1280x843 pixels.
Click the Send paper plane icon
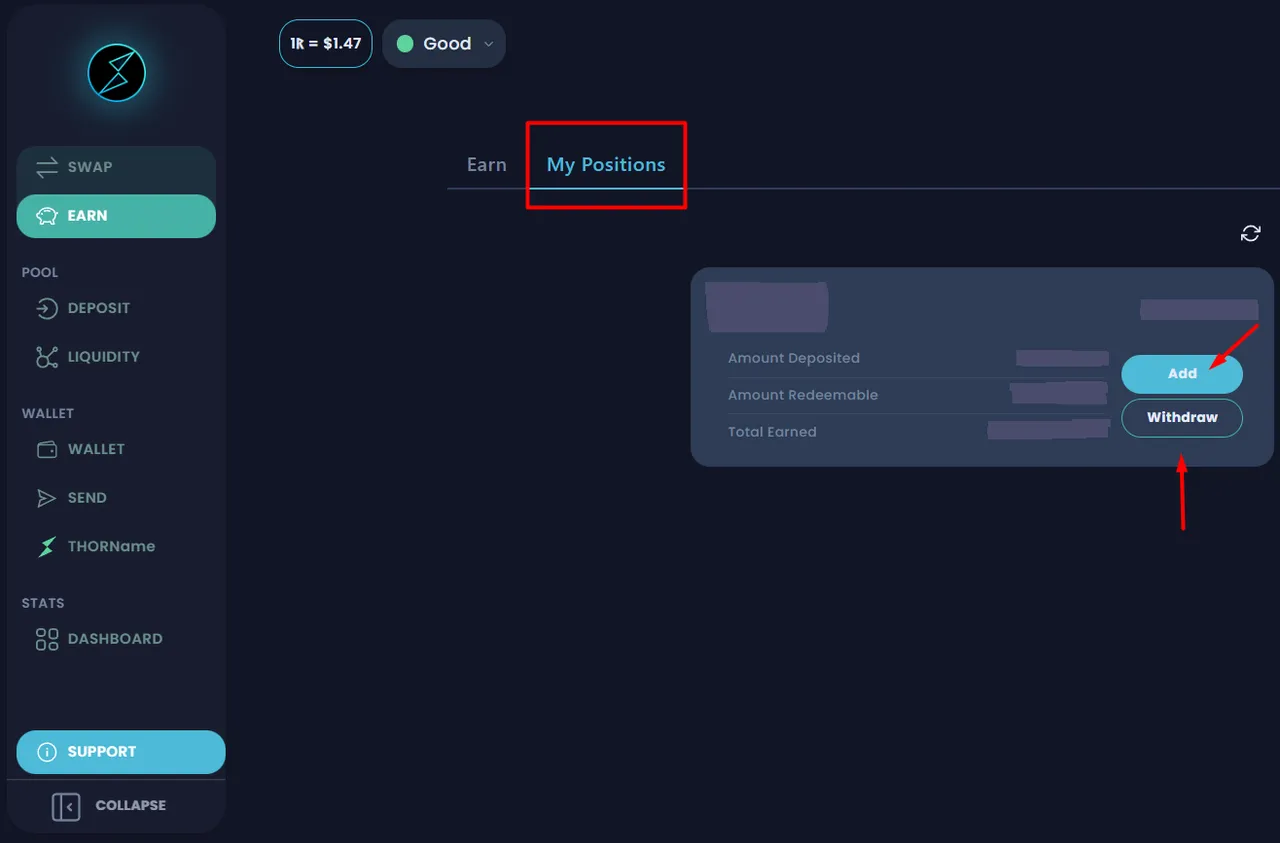pyautogui.click(x=47, y=498)
